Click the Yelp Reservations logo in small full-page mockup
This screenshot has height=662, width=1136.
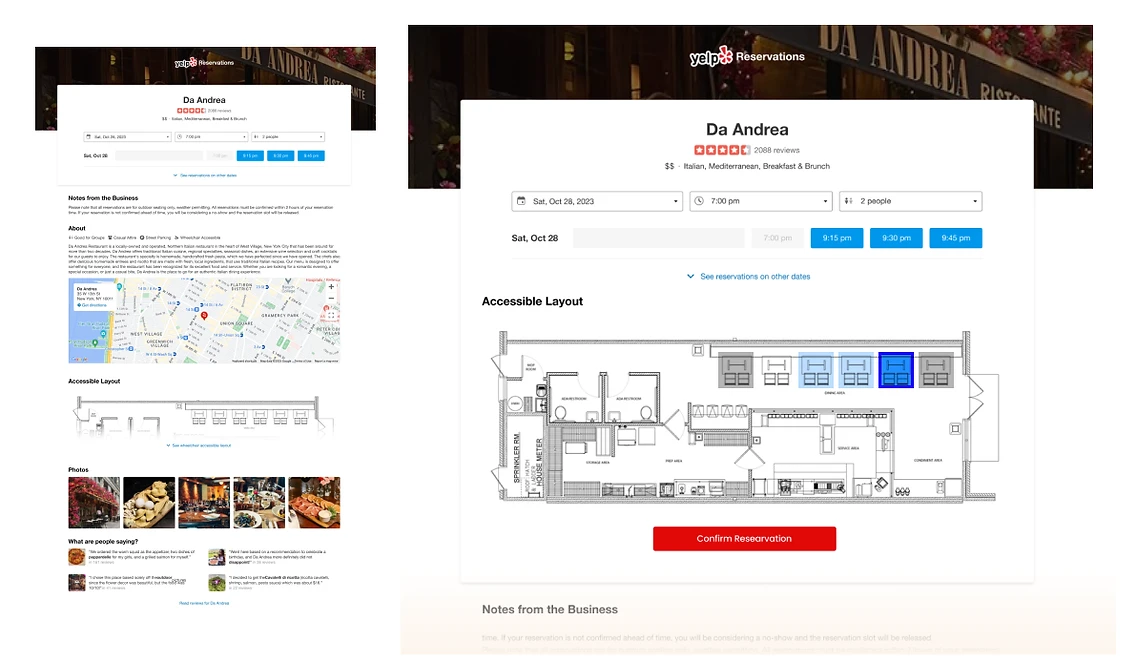pyautogui.click(x=204, y=62)
